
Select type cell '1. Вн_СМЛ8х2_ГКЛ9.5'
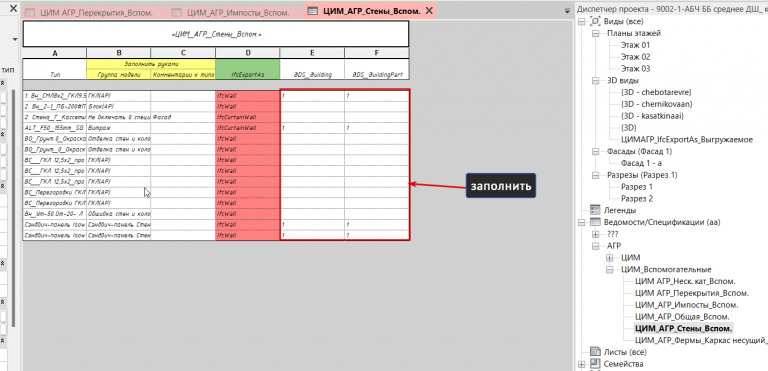click(54, 96)
